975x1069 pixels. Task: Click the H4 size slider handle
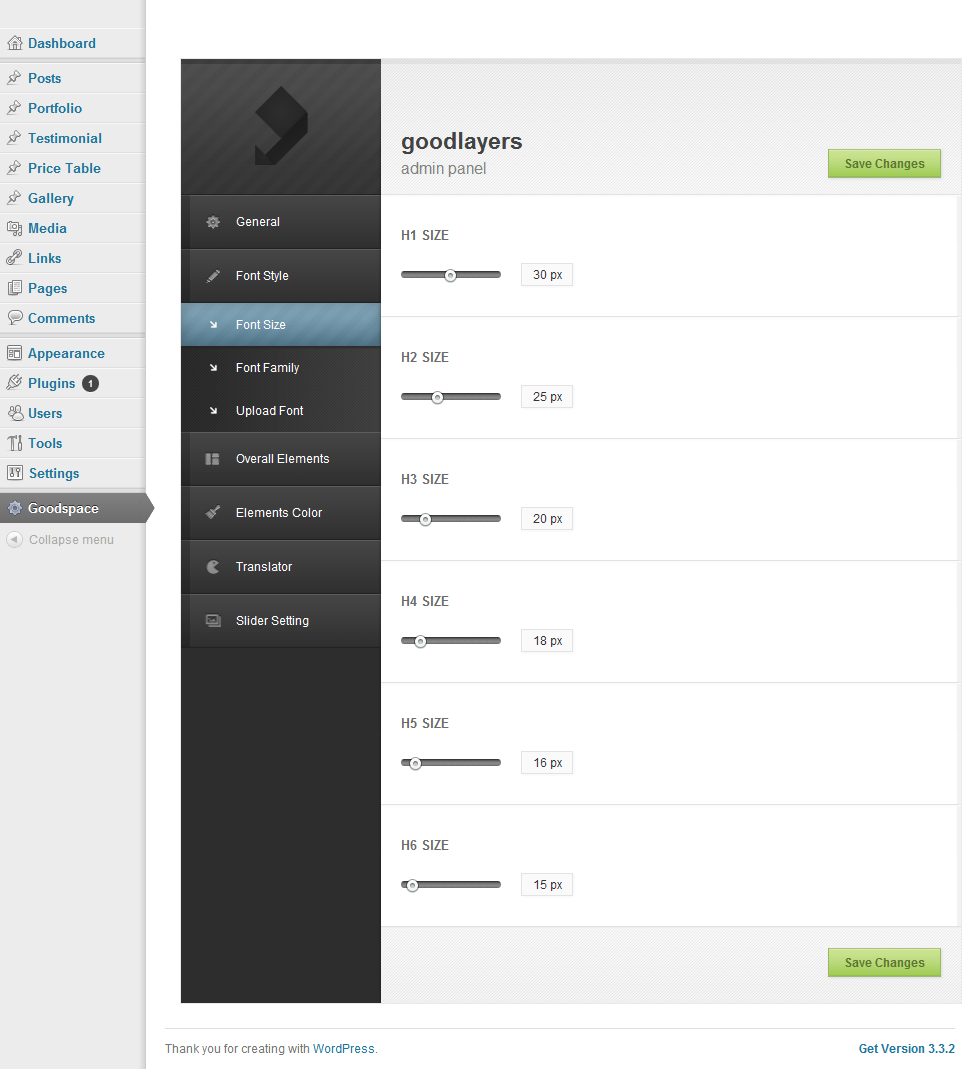pyautogui.click(x=421, y=642)
